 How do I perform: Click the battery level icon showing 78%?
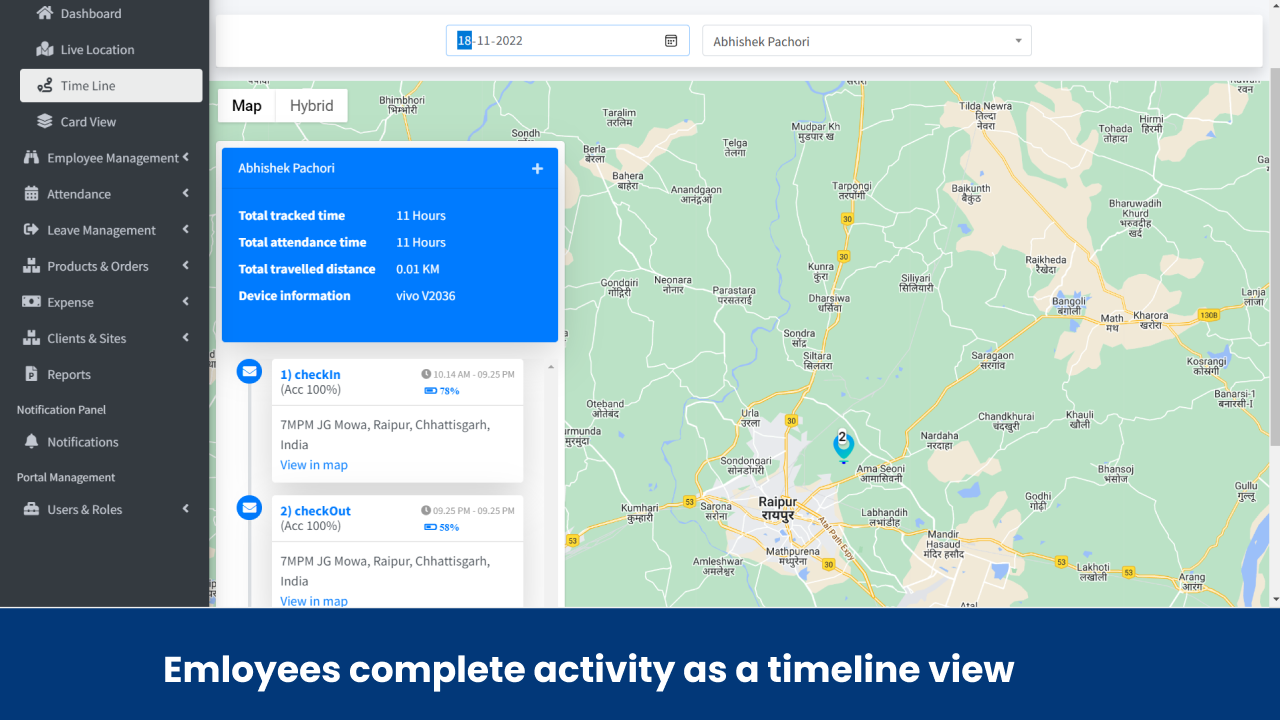pyautogui.click(x=430, y=391)
